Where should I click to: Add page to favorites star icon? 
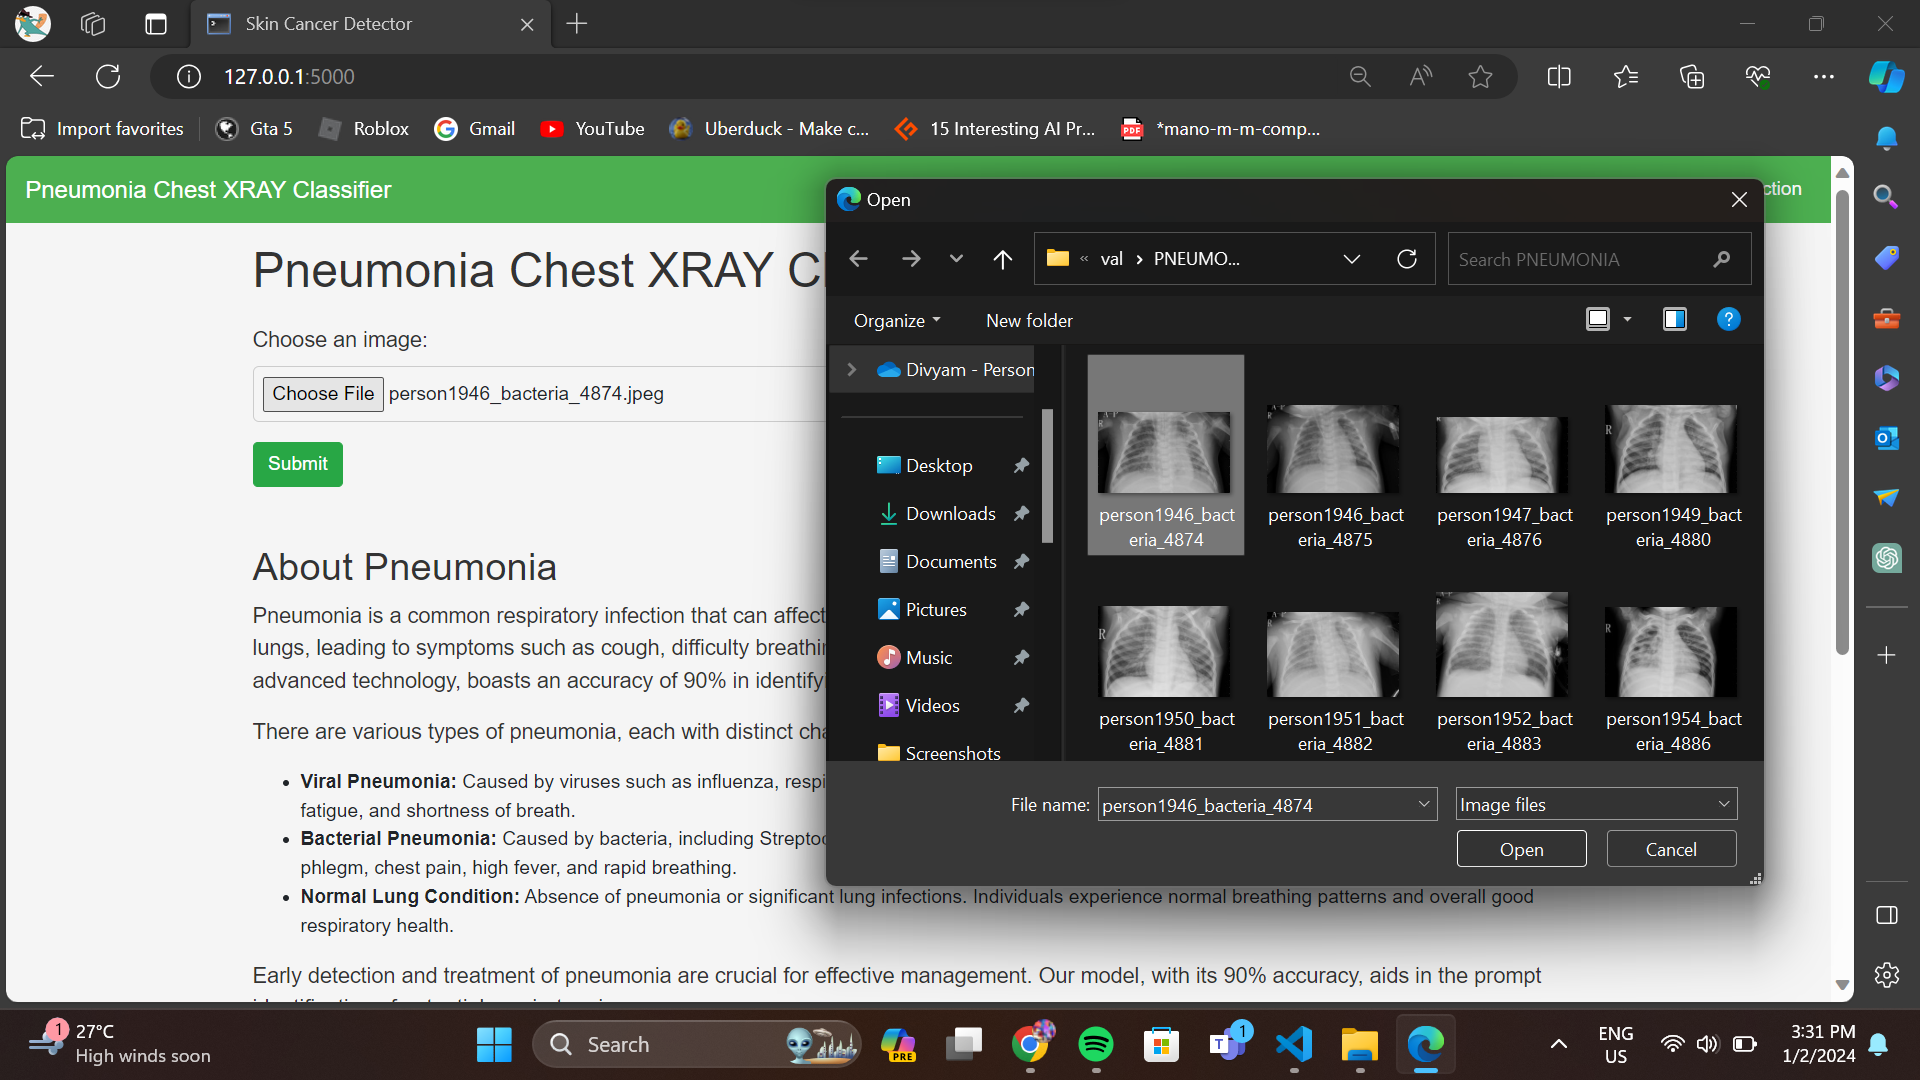1480,77
